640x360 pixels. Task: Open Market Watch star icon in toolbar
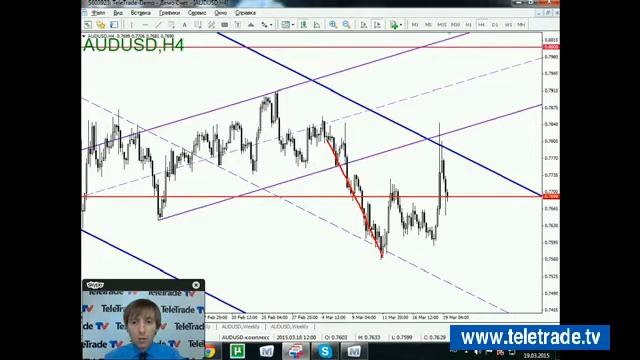click(x=101, y=25)
